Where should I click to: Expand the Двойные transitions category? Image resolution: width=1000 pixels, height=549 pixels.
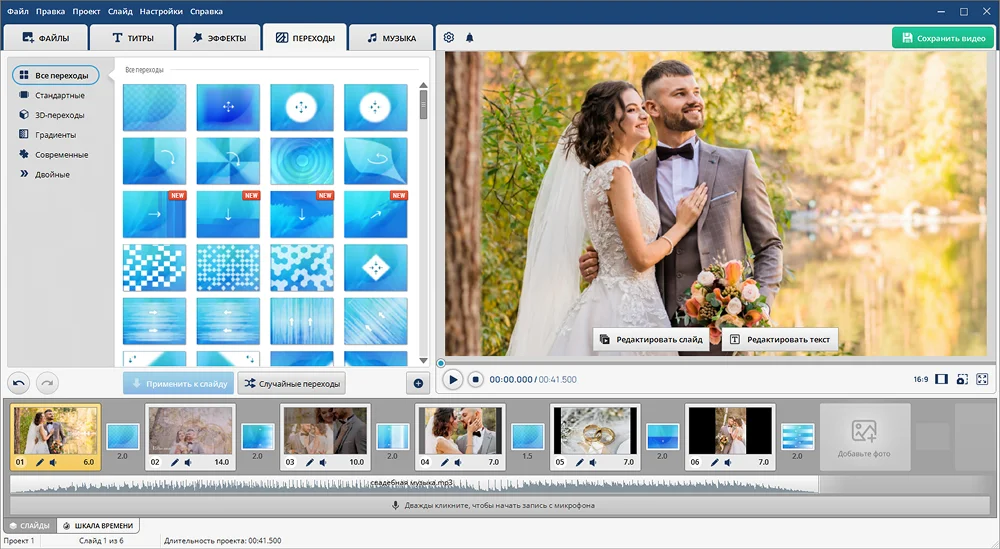[52, 175]
